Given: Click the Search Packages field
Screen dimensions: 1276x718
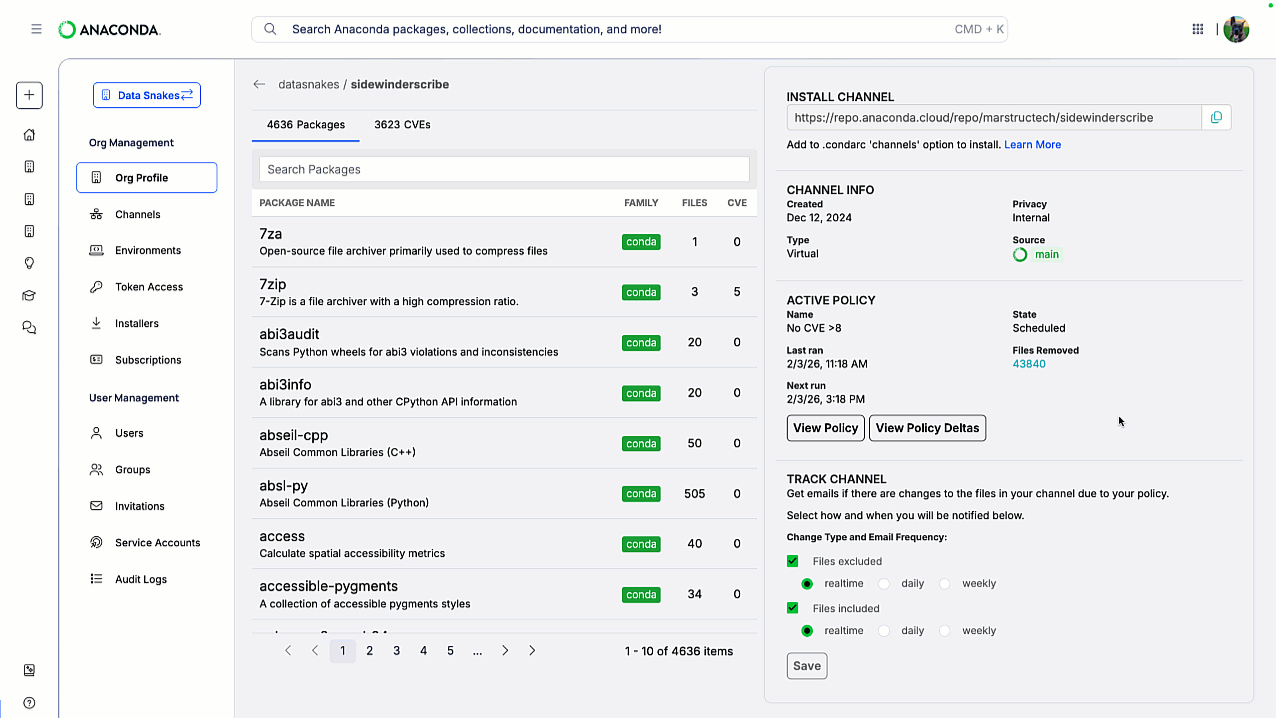Looking at the screenshot, I should tap(504, 169).
